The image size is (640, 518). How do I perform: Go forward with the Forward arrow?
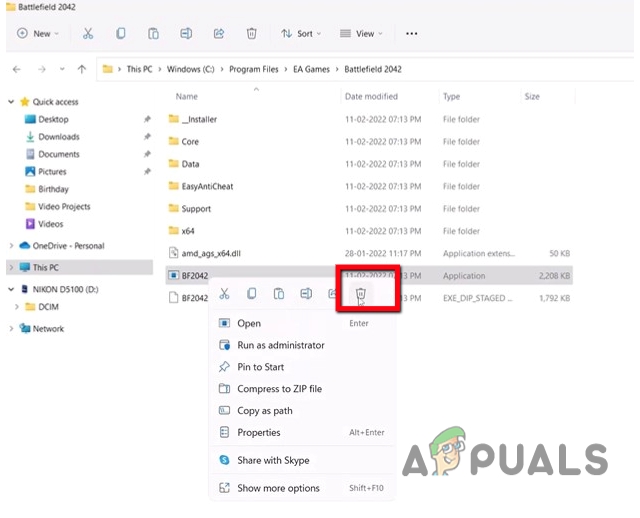point(42,69)
